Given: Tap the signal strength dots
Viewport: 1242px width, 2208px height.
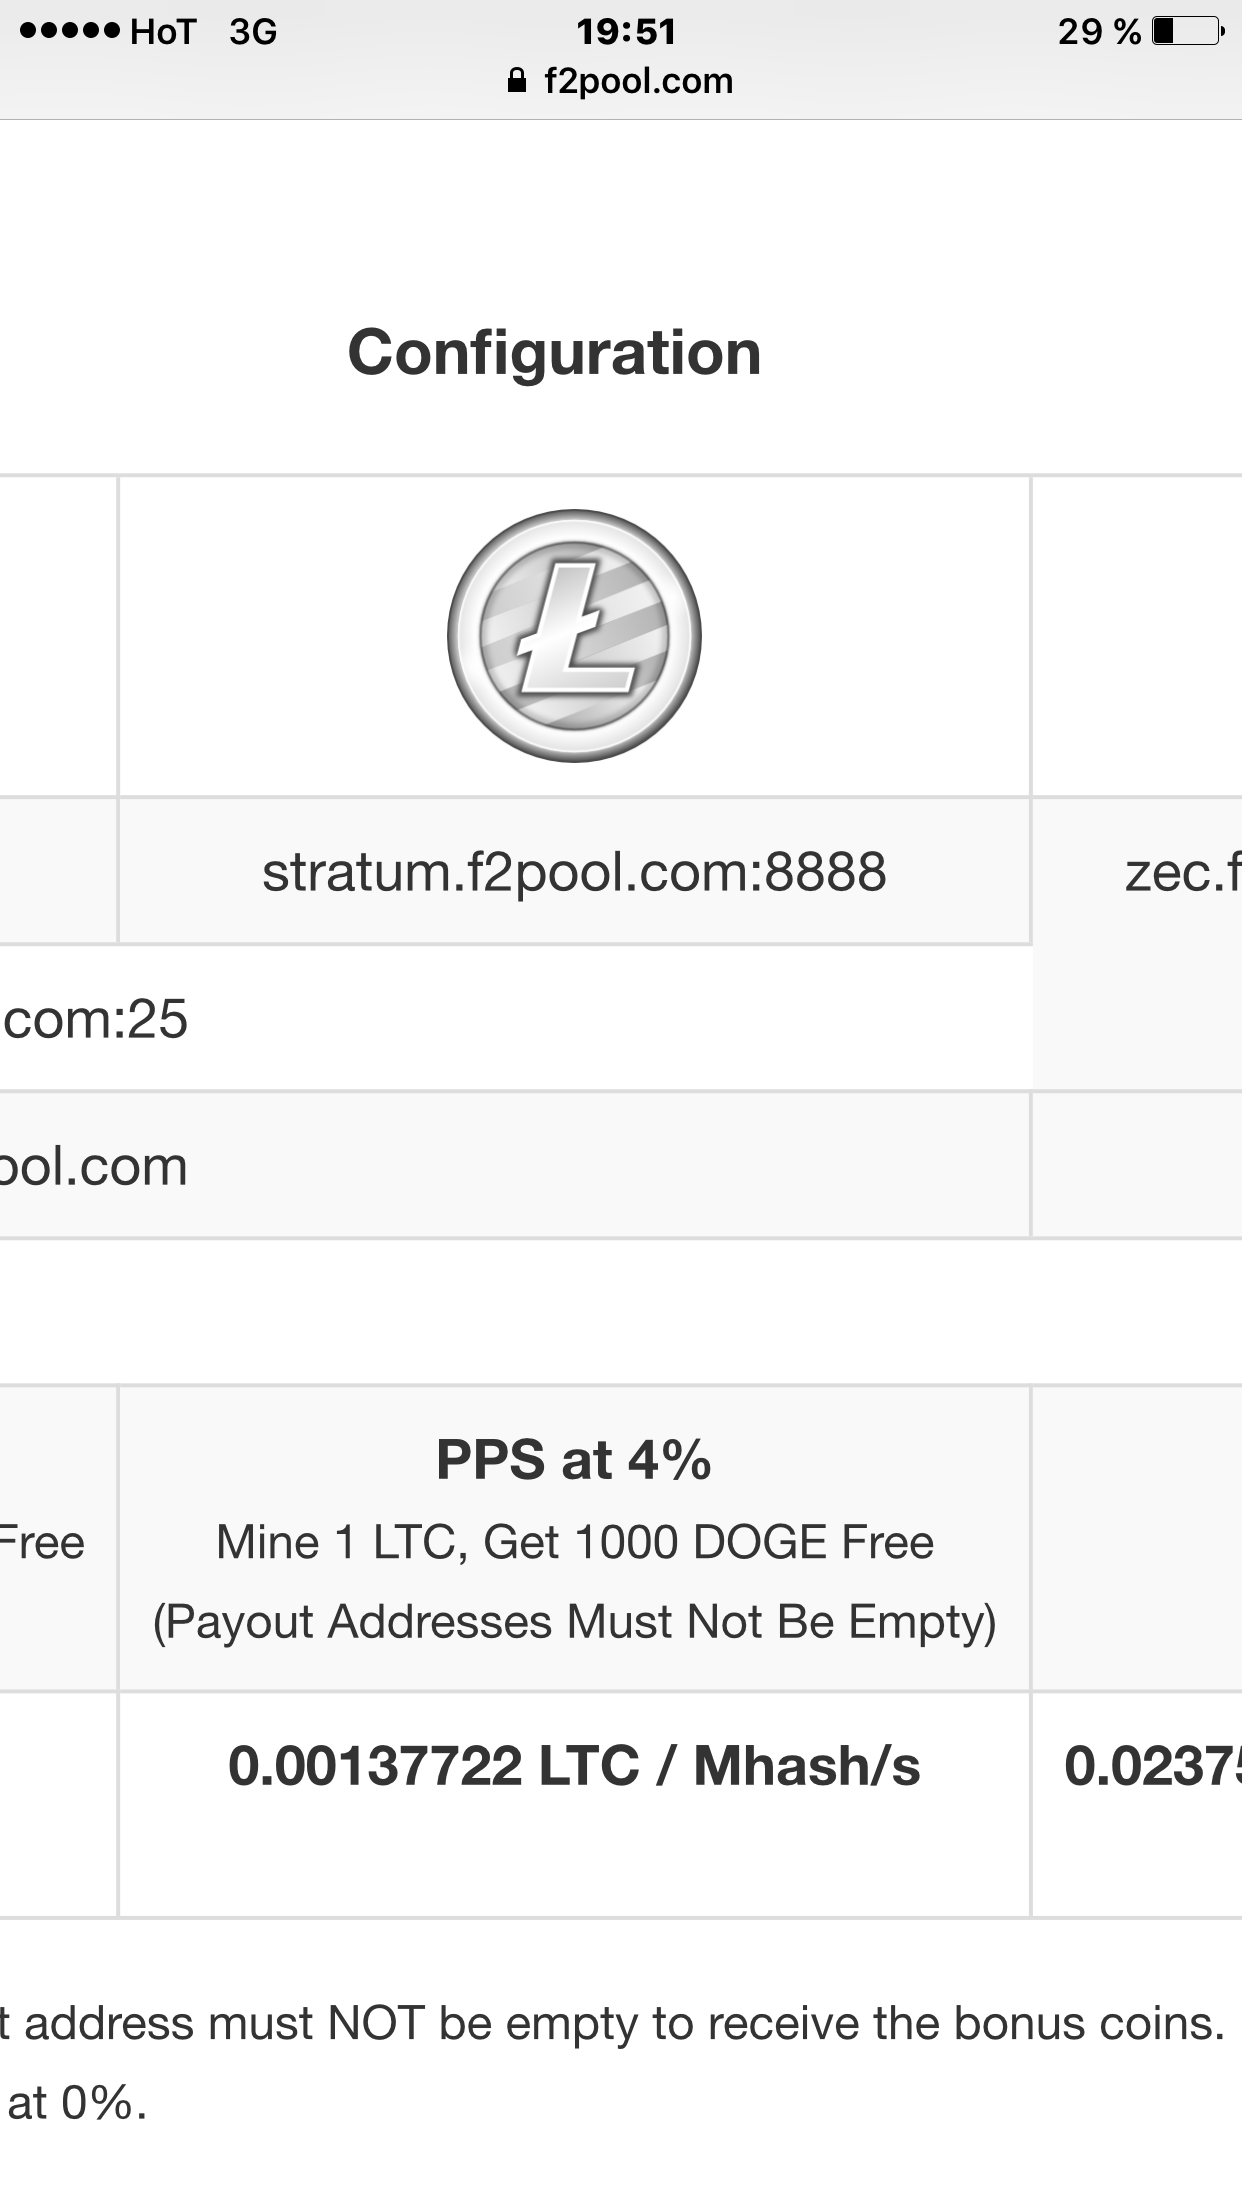Looking at the screenshot, I should tap(69, 31).
